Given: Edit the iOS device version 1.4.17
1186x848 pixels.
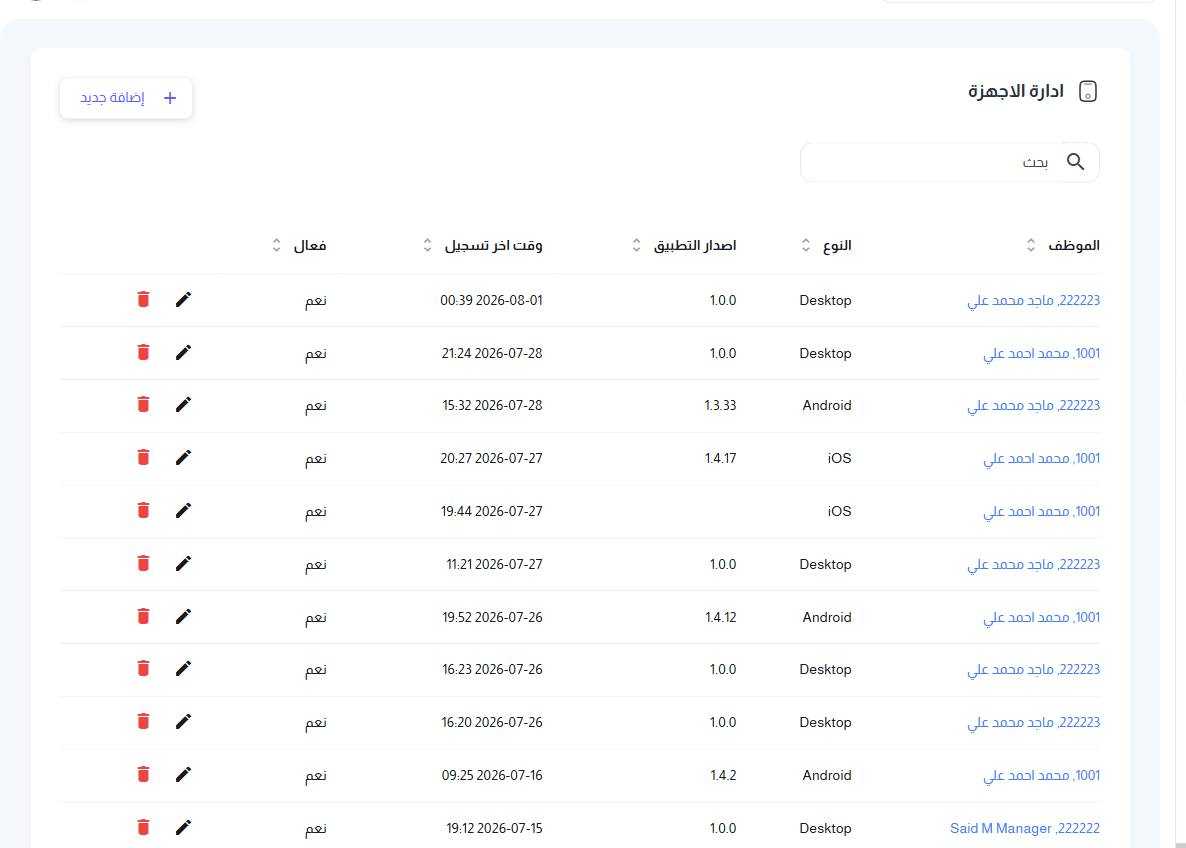Looking at the screenshot, I should pos(183,458).
